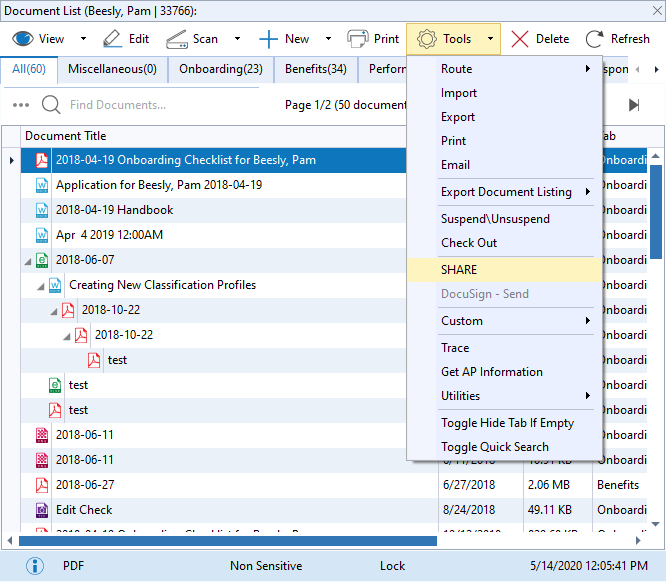The width and height of the screenshot is (666, 582).
Task: Select Get AP Information menu item
Action: pyautogui.click(x=505, y=372)
